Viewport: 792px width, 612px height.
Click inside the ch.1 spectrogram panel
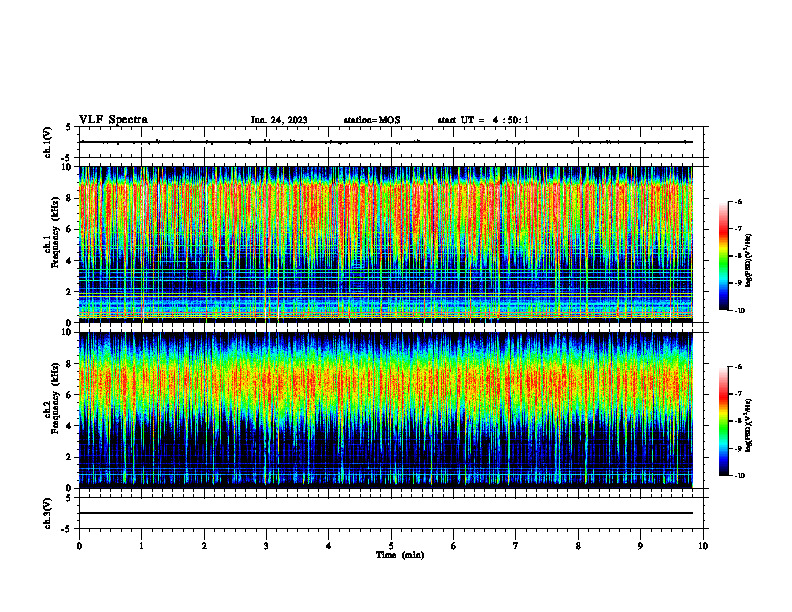pyautogui.click(x=386, y=244)
